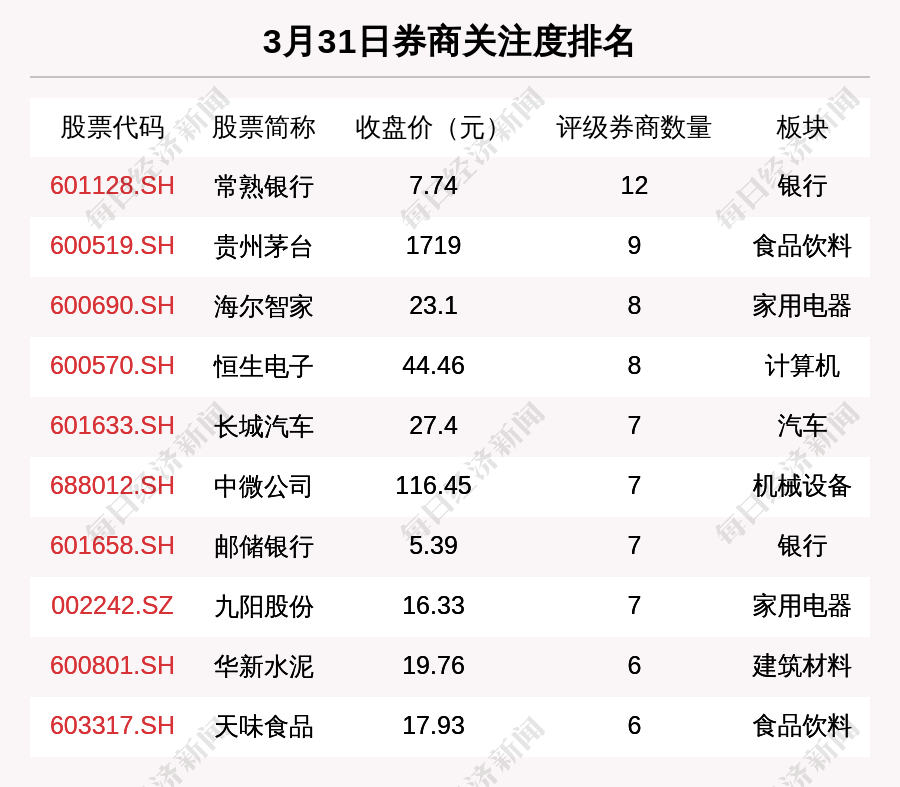
Task: Click broker count 6 for 华新水泥
Action: pyautogui.click(x=634, y=666)
